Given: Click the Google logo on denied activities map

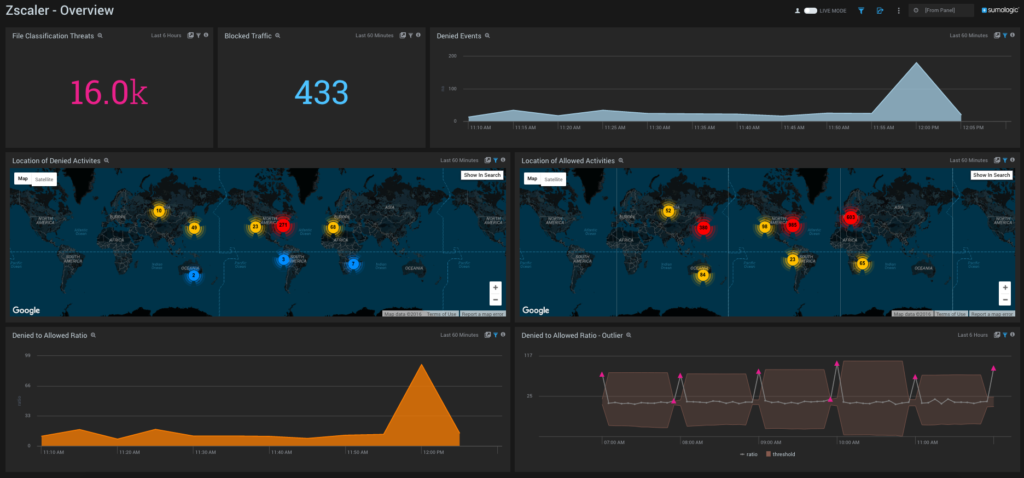Looking at the screenshot, I should 26,310.
